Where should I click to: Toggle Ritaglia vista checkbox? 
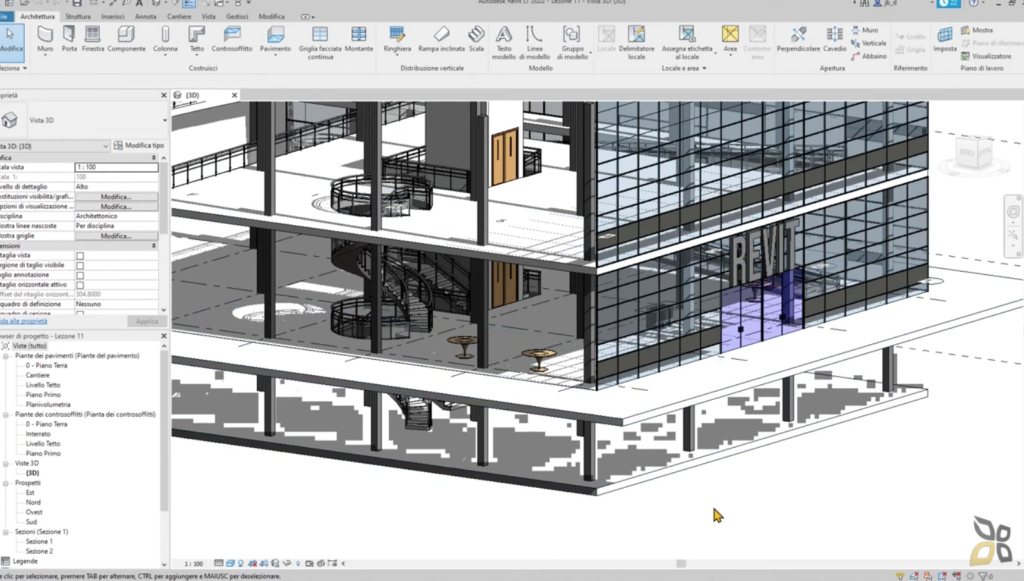pyautogui.click(x=80, y=256)
